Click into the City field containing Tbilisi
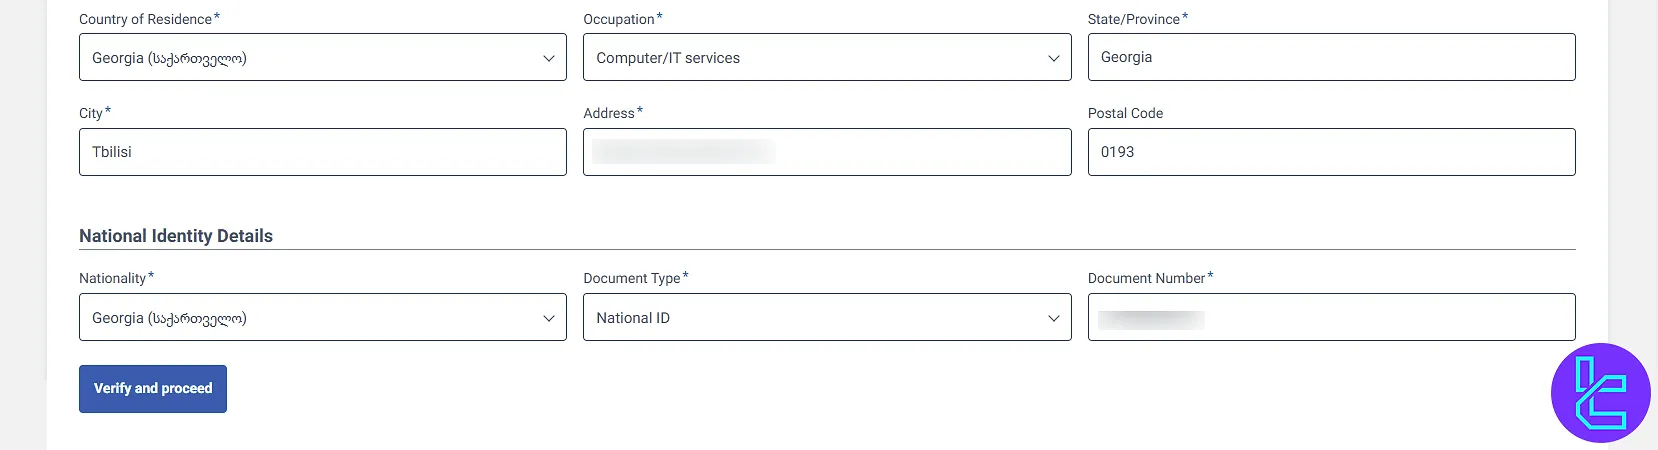The width and height of the screenshot is (1658, 450). coord(322,152)
